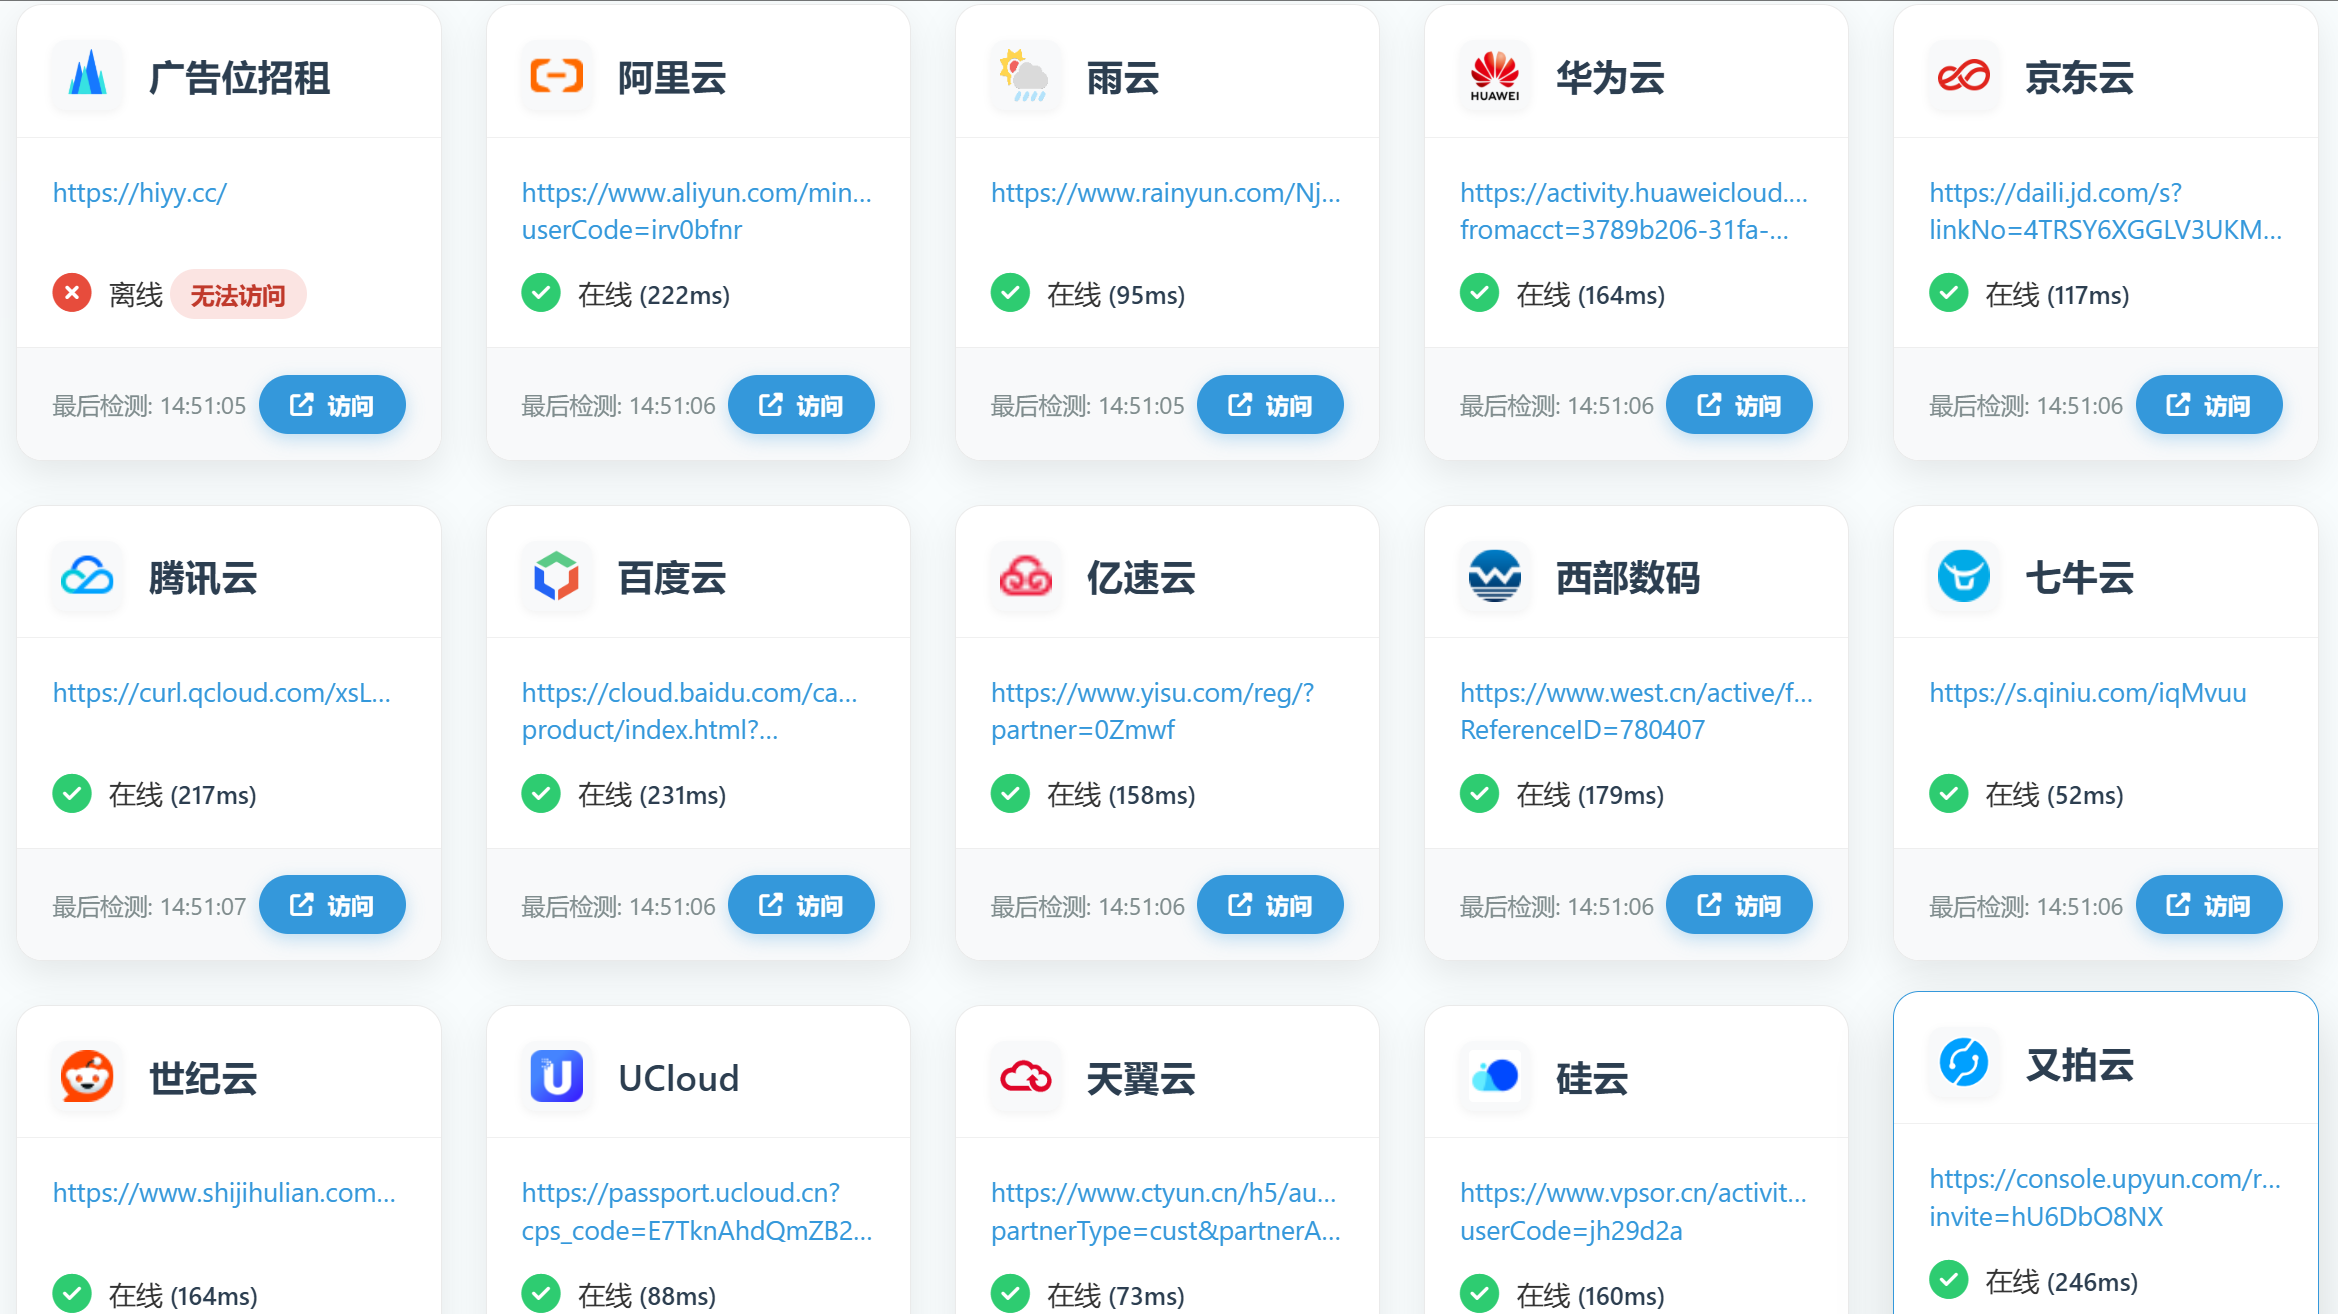Click 访问 button on 华为云 card
2338x1314 pixels.
tap(1739, 405)
